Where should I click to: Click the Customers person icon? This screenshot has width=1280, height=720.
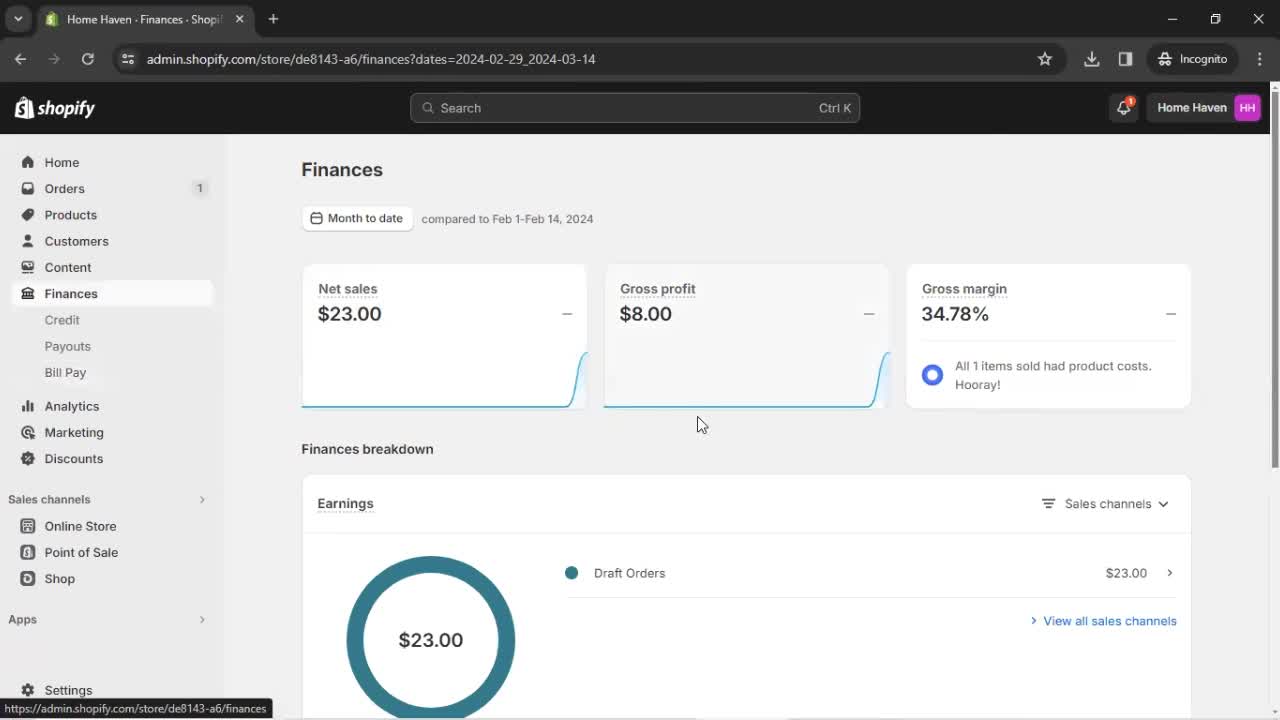click(x=27, y=241)
